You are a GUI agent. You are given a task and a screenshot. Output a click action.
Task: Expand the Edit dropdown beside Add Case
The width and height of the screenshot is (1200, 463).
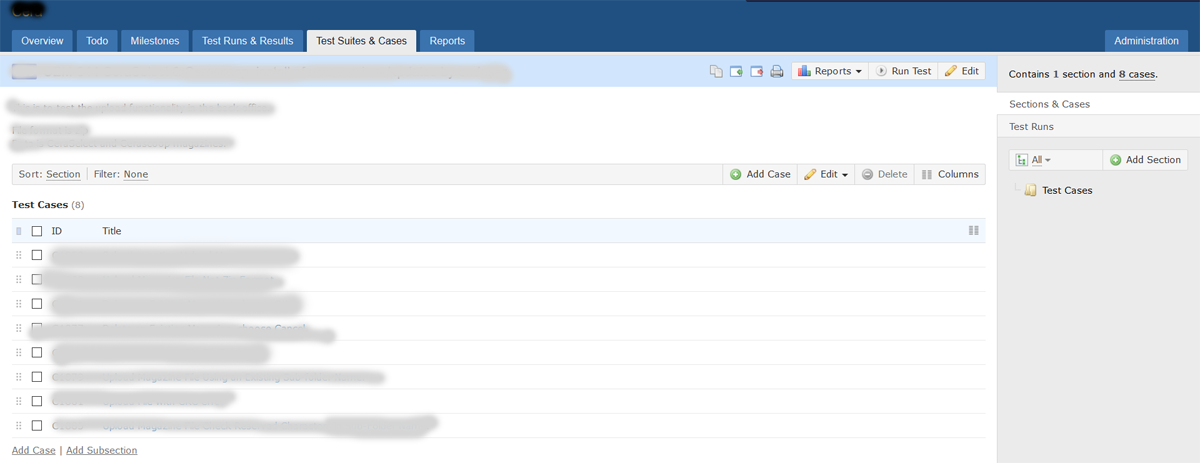click(827, 174)
